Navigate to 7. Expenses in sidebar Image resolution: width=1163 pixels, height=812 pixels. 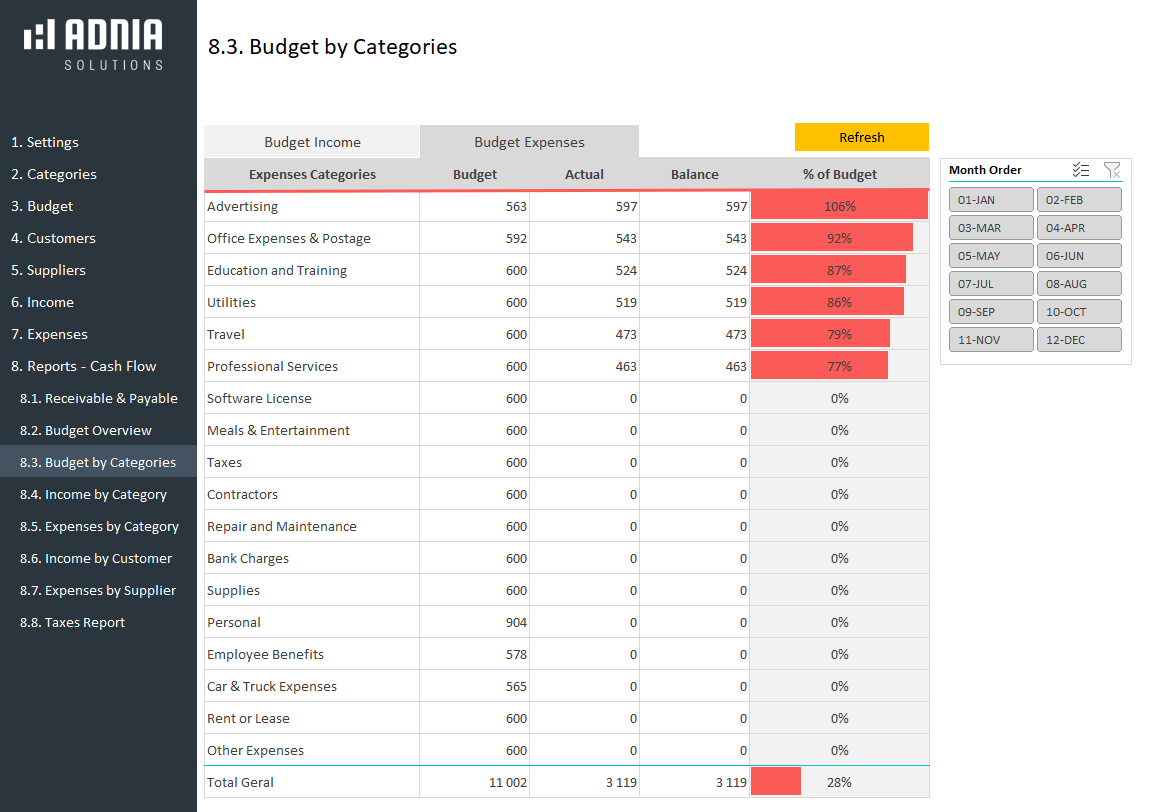pos(49,334)
